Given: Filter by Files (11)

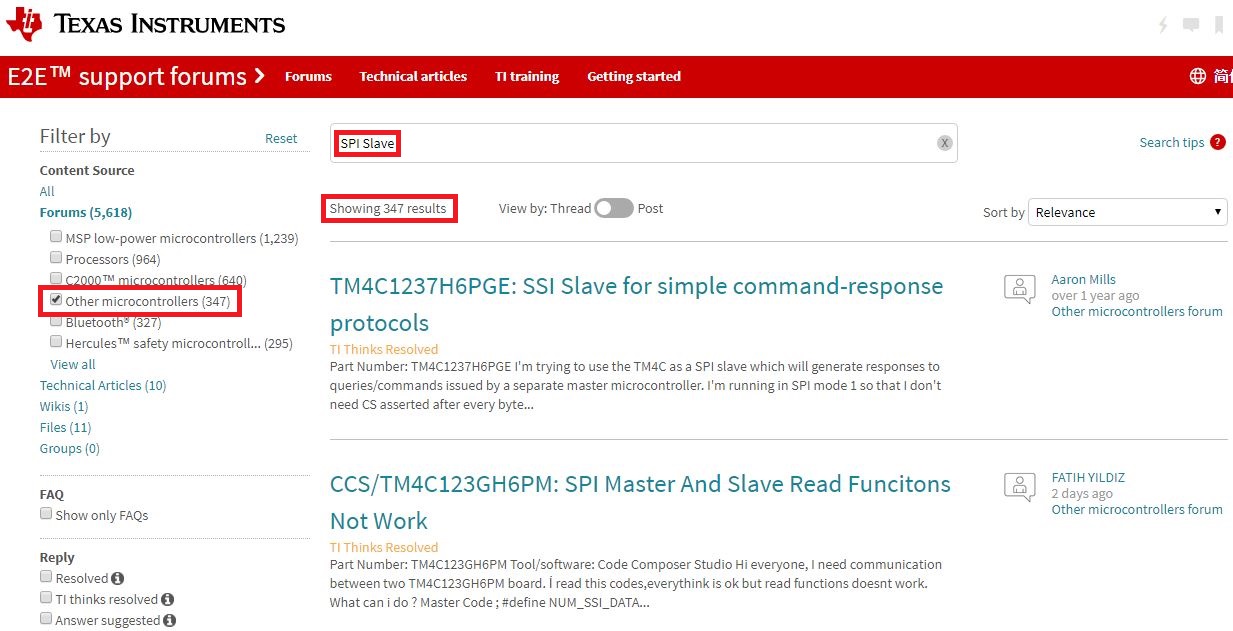Looking at the screenshot, I should coord(66,427).
